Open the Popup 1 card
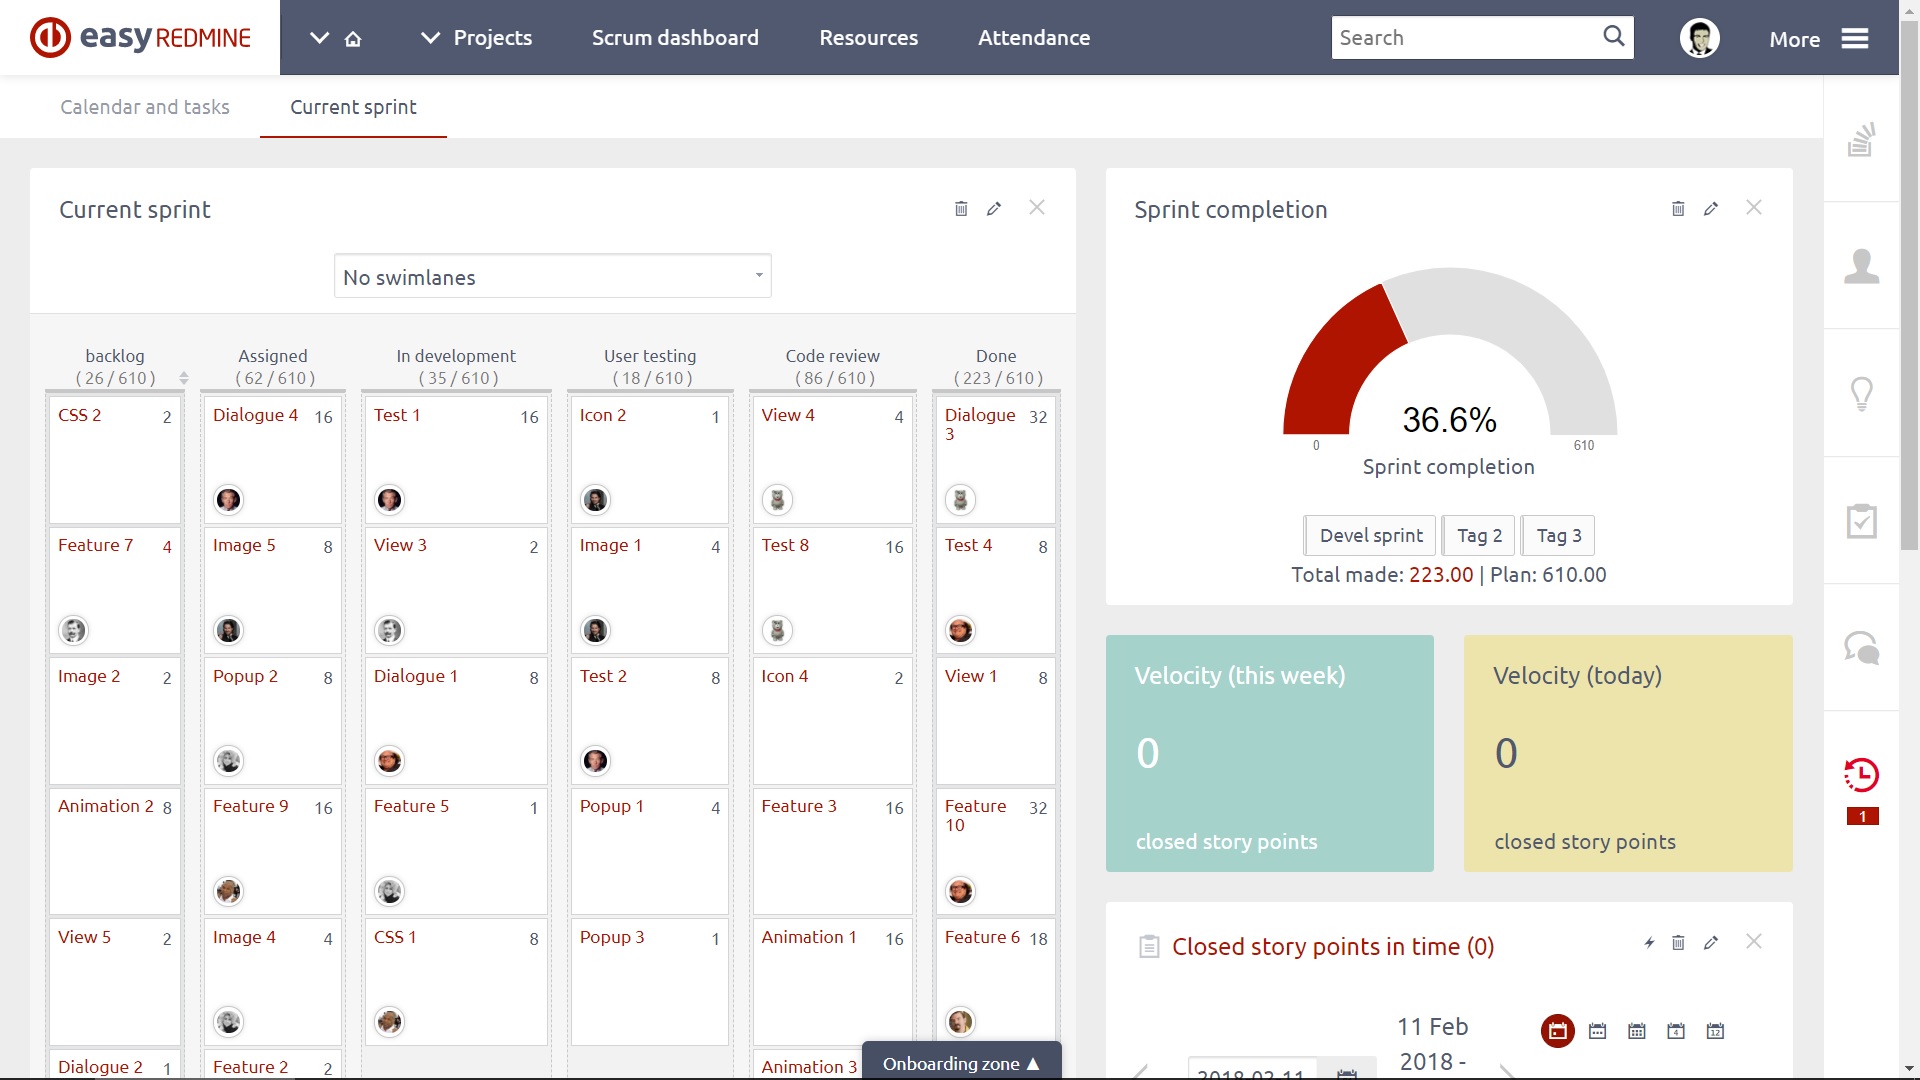The image size is (1920, 1080). [649, 851]
